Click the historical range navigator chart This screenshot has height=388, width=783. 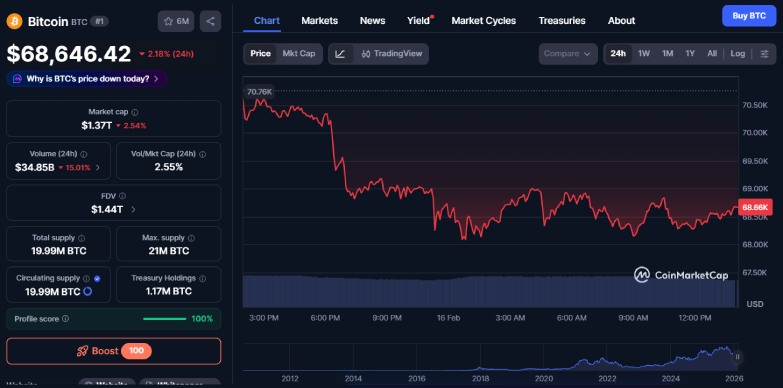490,358
